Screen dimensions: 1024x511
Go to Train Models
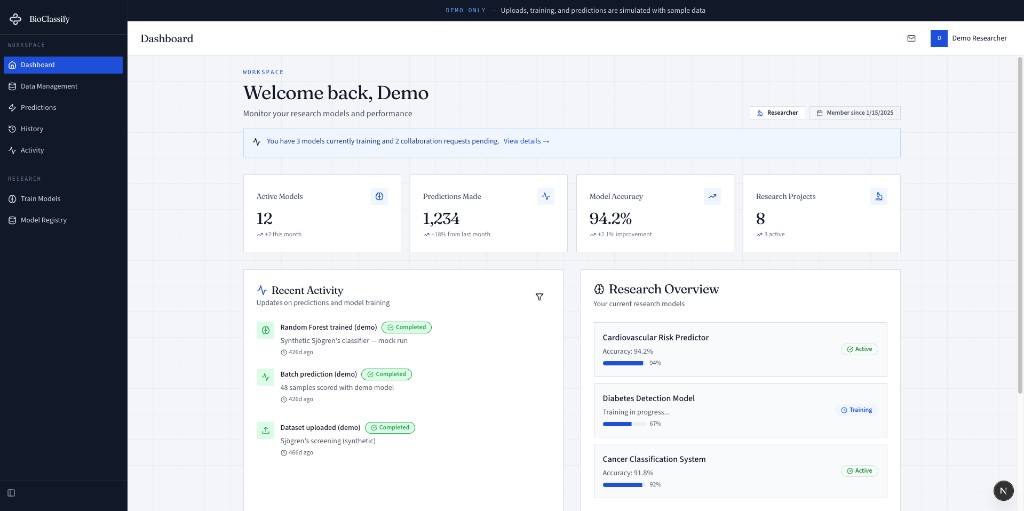click(x=63, y=199)
